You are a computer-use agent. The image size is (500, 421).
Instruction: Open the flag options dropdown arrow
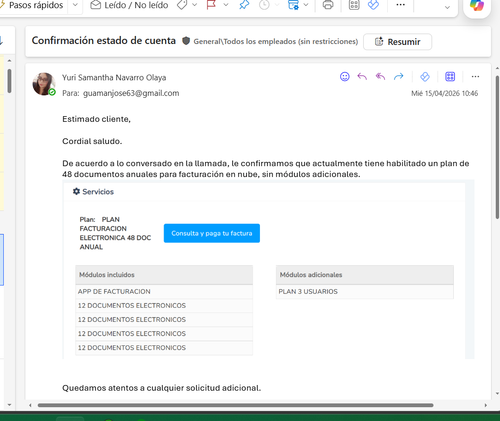point(226,5)
